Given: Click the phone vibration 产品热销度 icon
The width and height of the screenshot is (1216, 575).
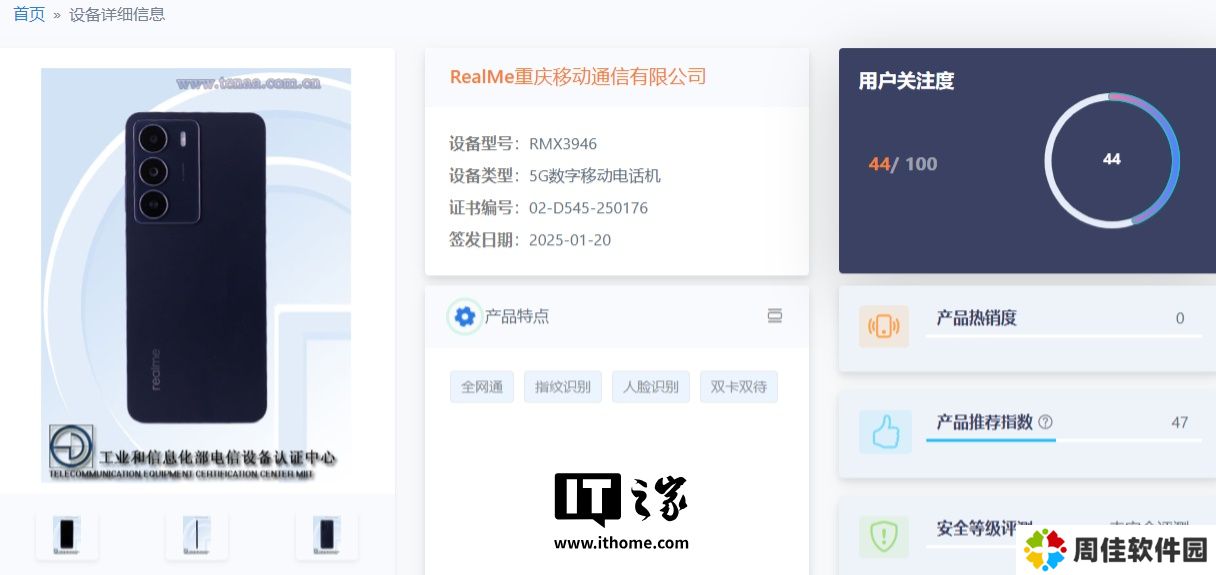Looking at the screenshot, I should click(884, 327).
